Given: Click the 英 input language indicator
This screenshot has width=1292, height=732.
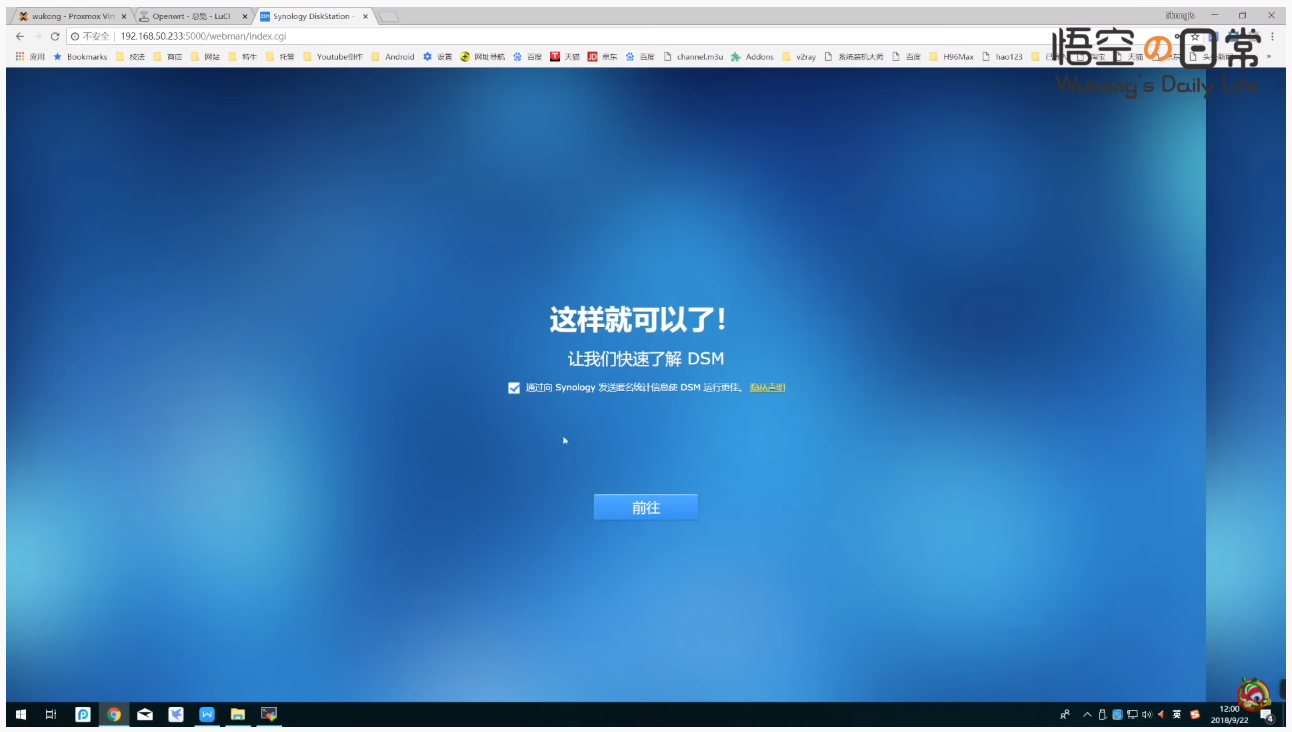Looking at the screenshot, I should [x=1177, y=714].
